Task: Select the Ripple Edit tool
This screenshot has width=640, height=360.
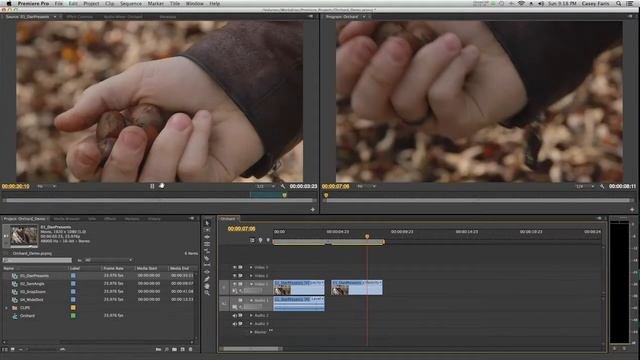Action: tap(207, 237)
